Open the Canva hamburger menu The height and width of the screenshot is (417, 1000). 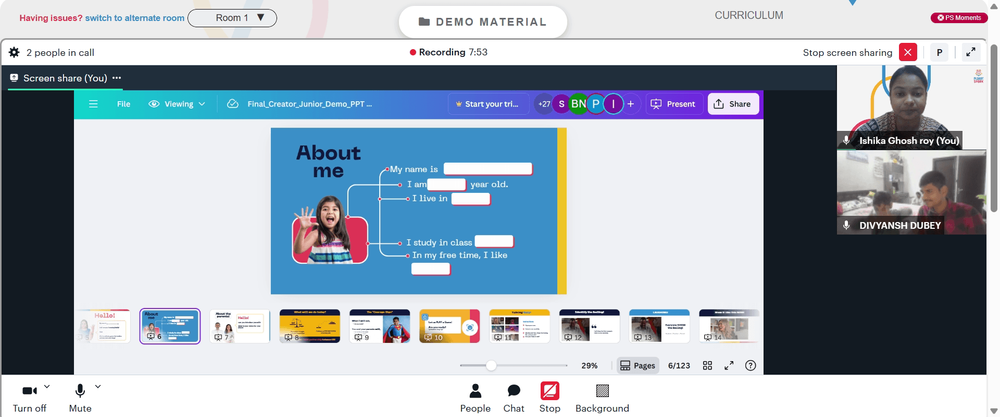pos(93,104)
